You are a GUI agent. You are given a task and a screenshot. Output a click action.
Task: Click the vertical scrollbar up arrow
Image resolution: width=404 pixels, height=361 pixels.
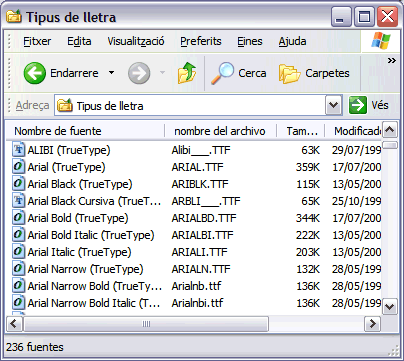(390, 130)
